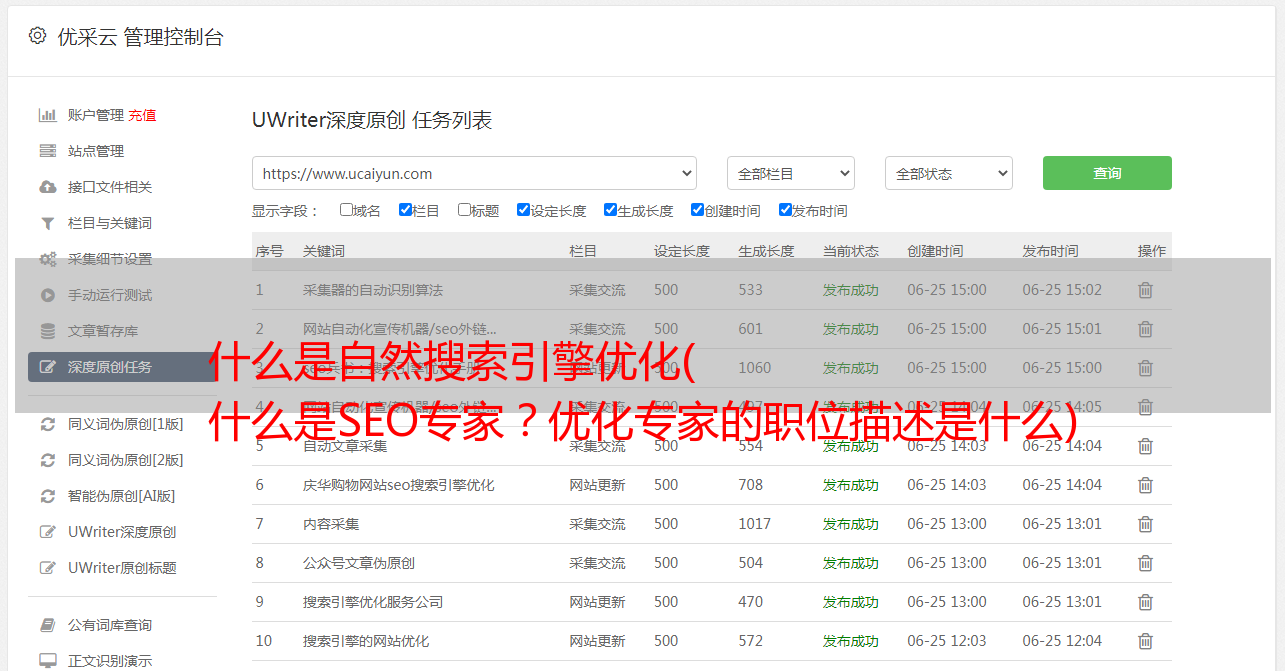The height and width of the screenshot is (671, 1285).
Task: Click trash icon for 搜索引擎的网站优化 row
Action: 1145,641
